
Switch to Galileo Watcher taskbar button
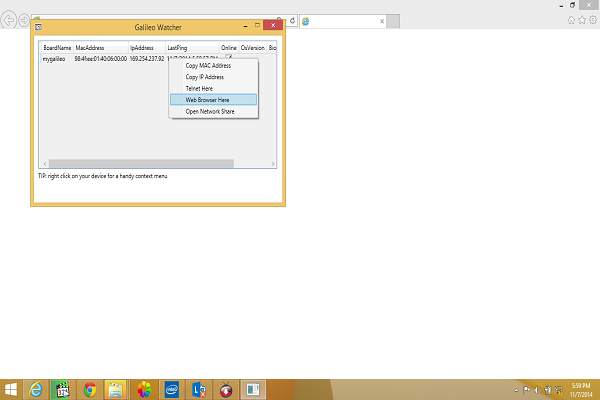(x=253, y=390)
